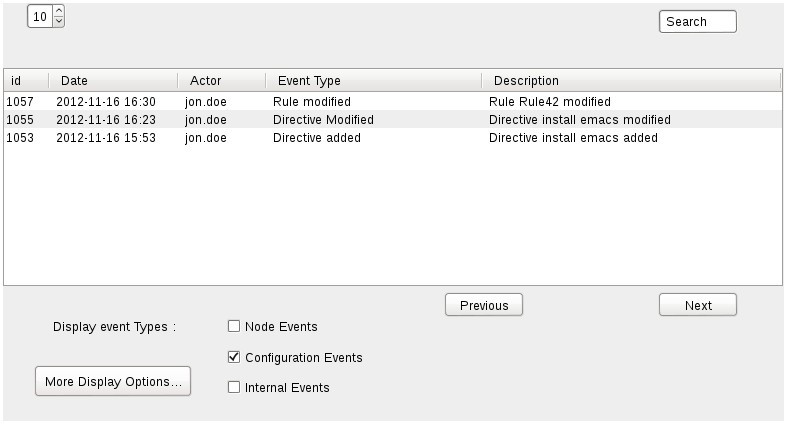Enable the Node Events checkbox
This screenshot has height=423, width=787.
point(234,327)
